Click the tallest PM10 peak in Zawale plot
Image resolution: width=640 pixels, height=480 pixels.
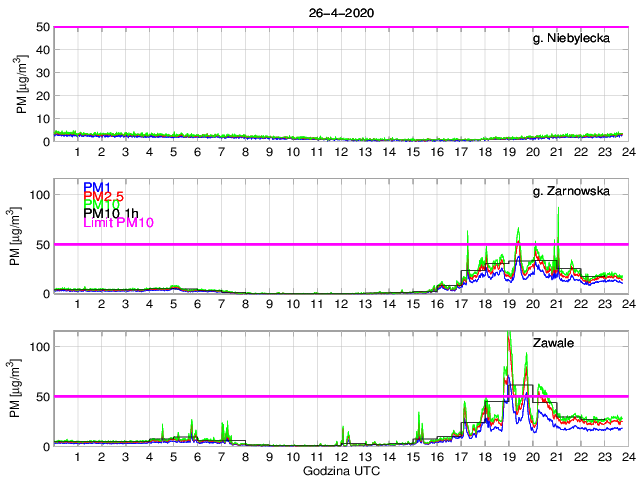pos(509,335)
